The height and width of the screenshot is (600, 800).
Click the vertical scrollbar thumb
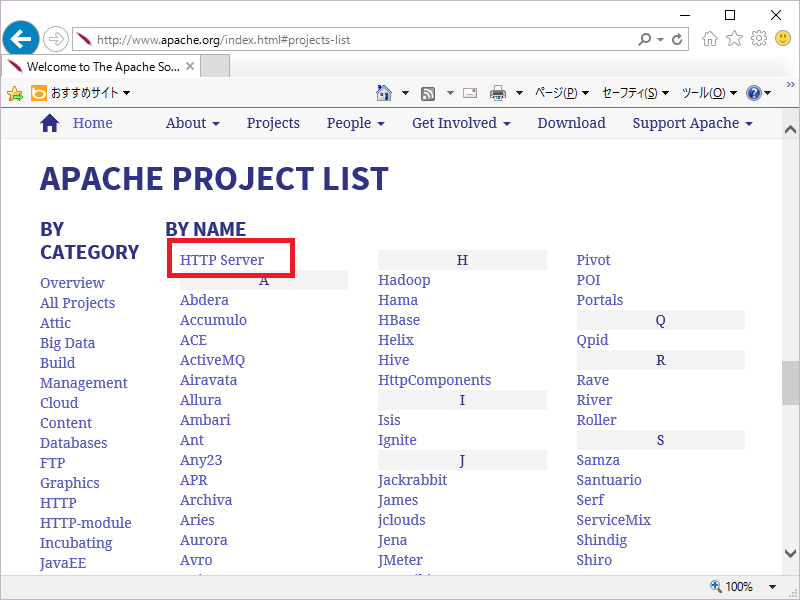[790, 383]
